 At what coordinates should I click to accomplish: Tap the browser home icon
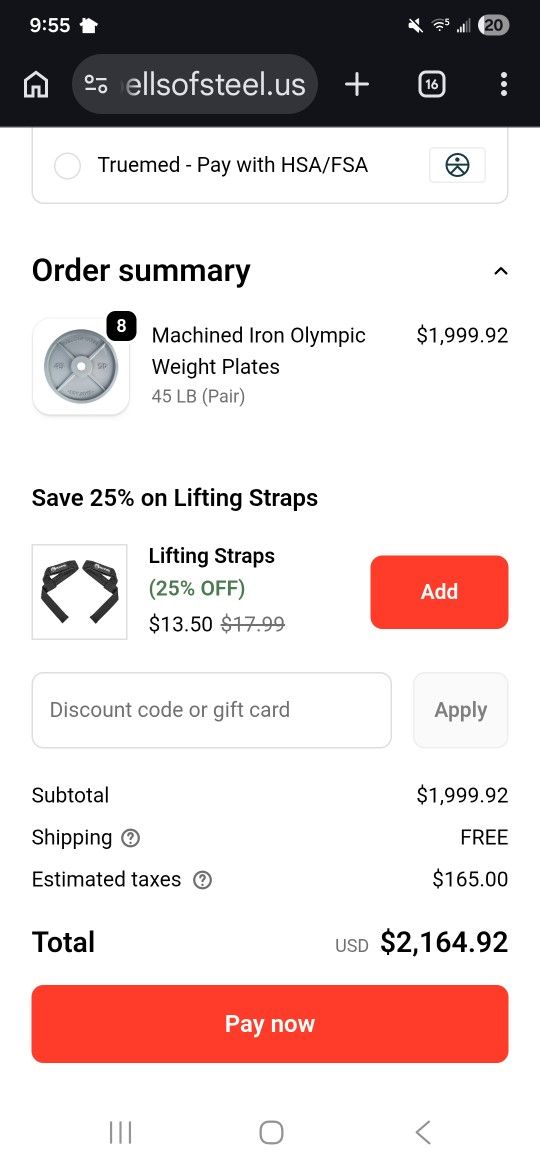tap(37, 85)
